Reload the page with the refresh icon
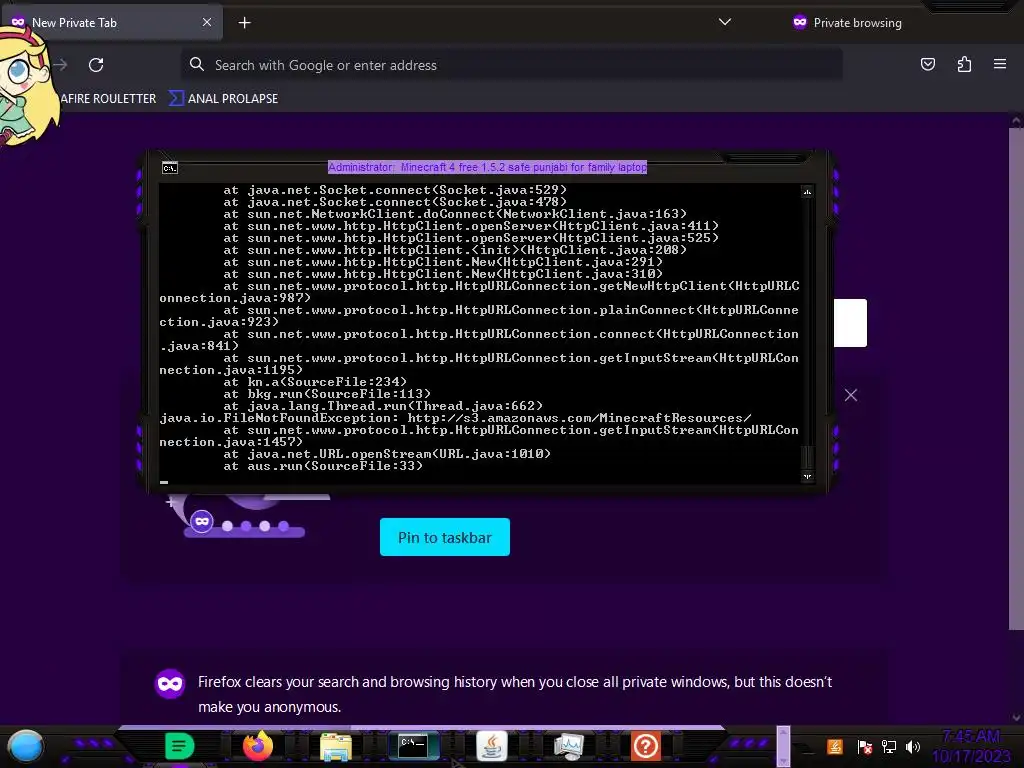This screenshot has height=768, width=1024. pyautogui.click(x=96, y=65)
